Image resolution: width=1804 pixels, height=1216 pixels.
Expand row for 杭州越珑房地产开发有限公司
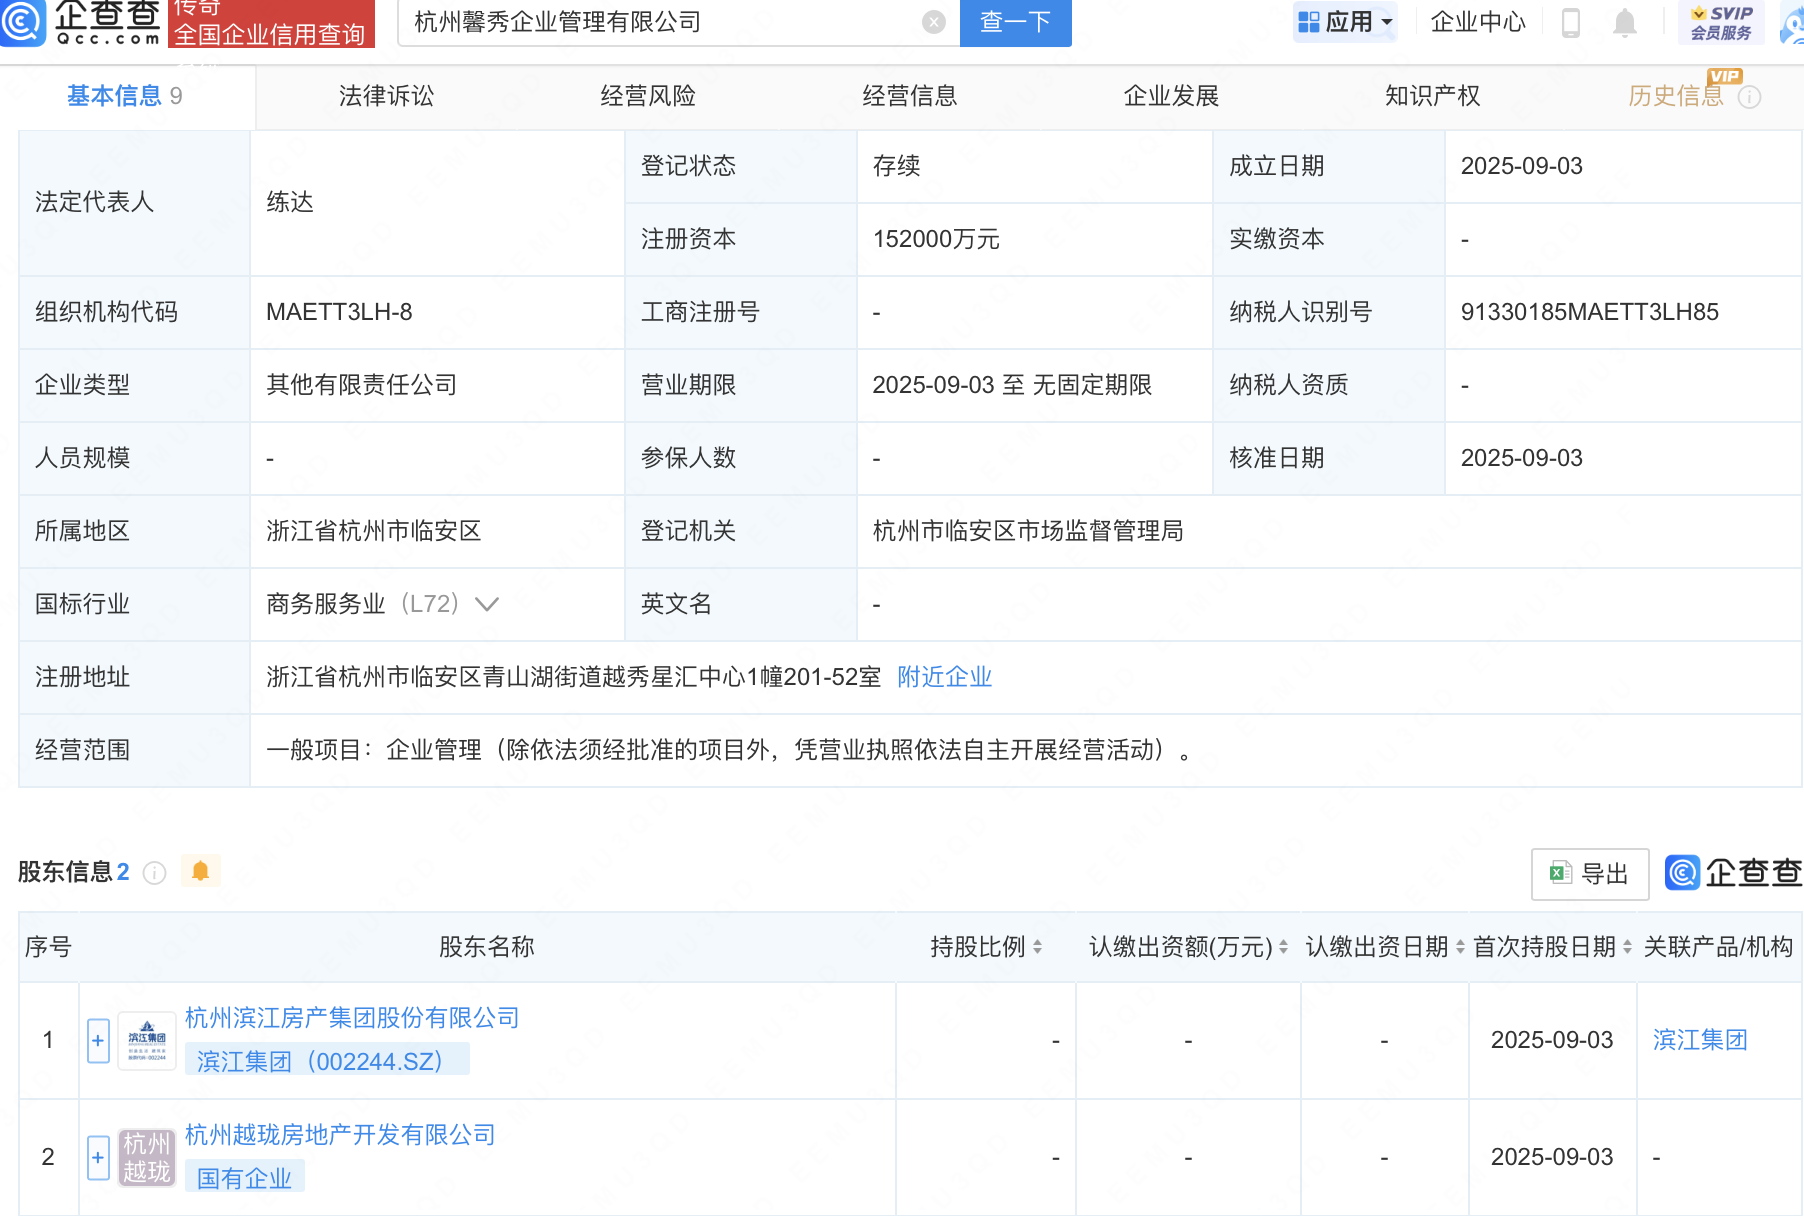pyautogui.click(x=98, y=1158)
